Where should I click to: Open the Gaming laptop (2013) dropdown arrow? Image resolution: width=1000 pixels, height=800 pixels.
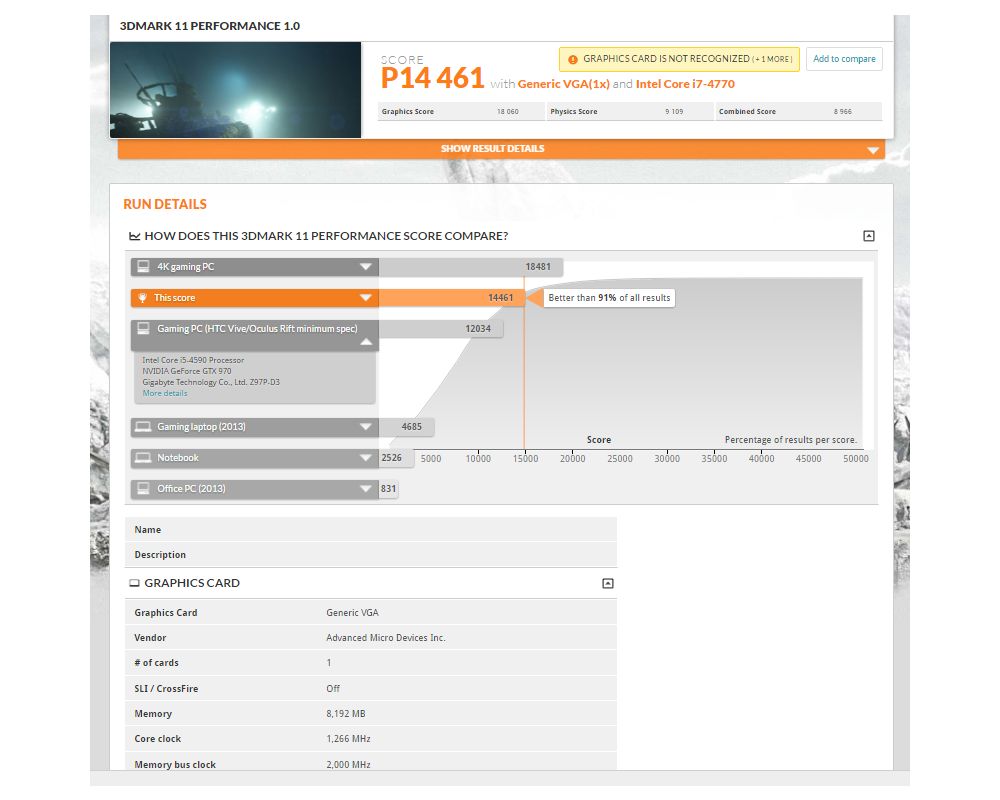point(366,427)
